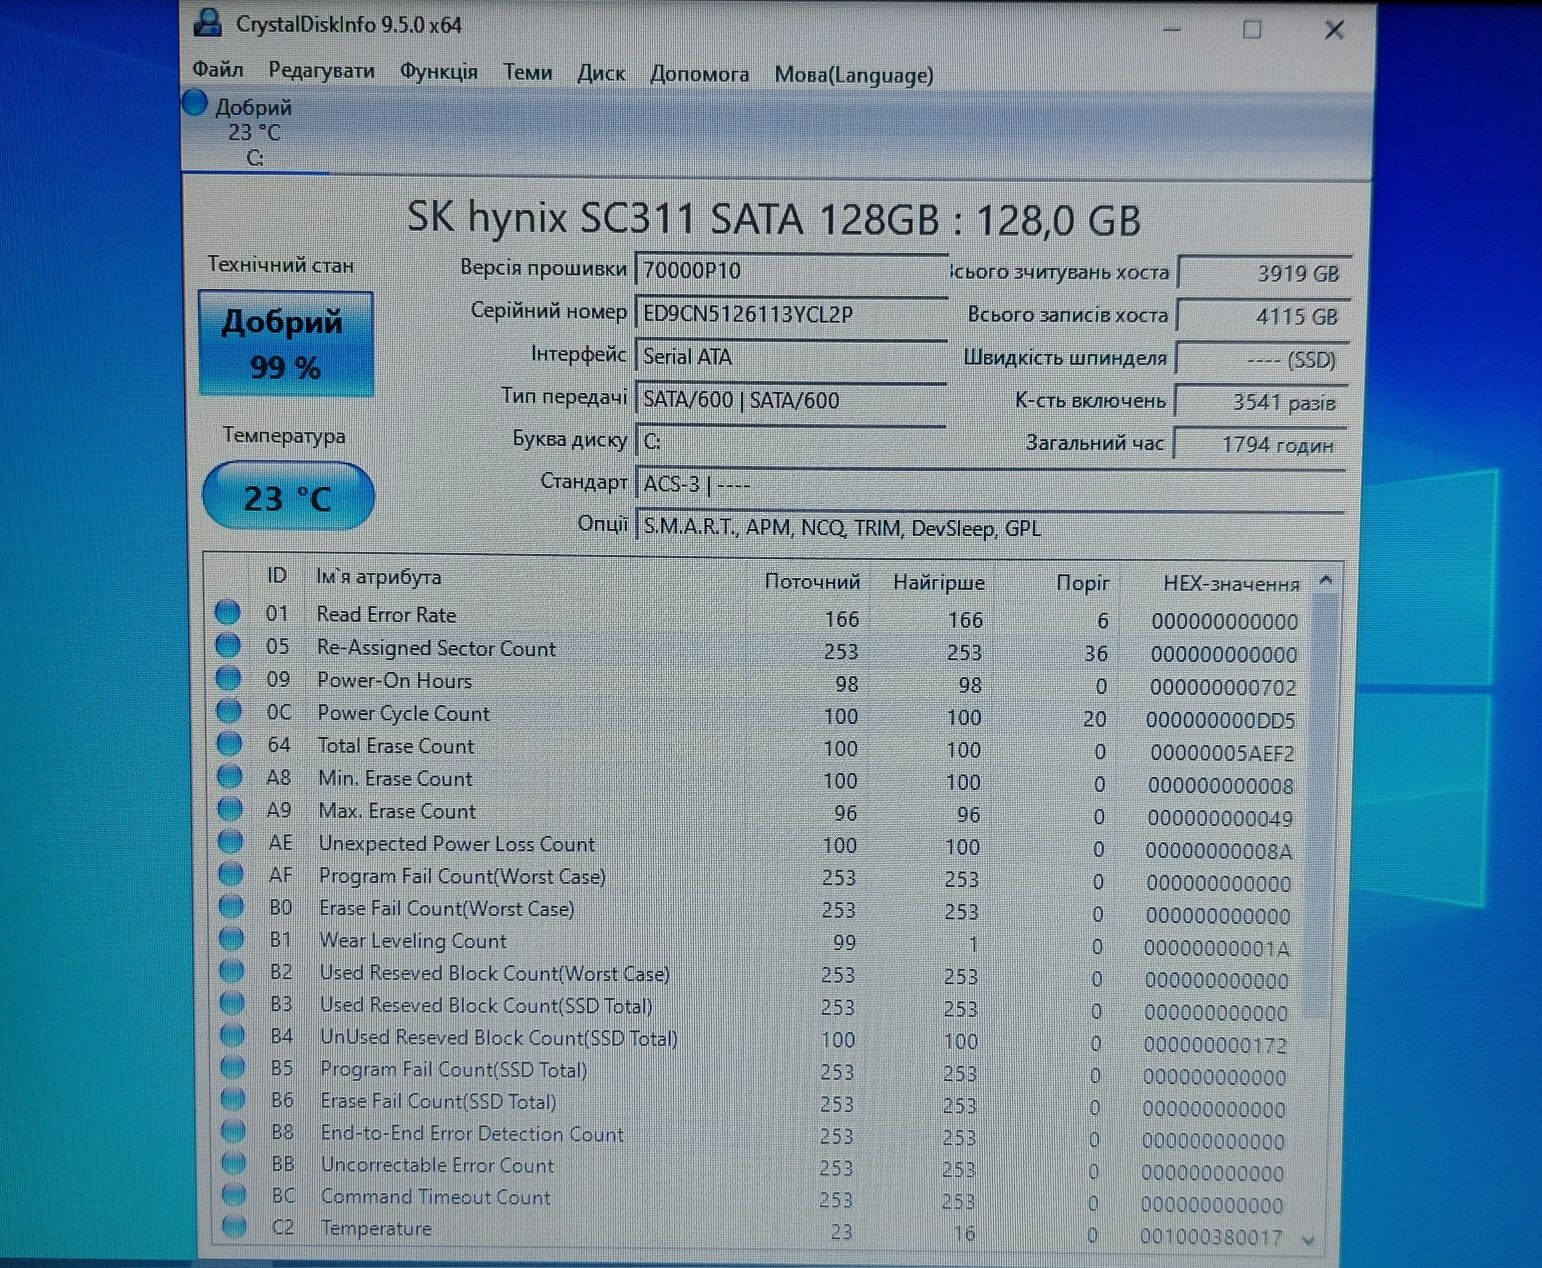This screenshot has height=1268, width=1542.
Task: Open the Диск menu
Action: coord(601,73)
